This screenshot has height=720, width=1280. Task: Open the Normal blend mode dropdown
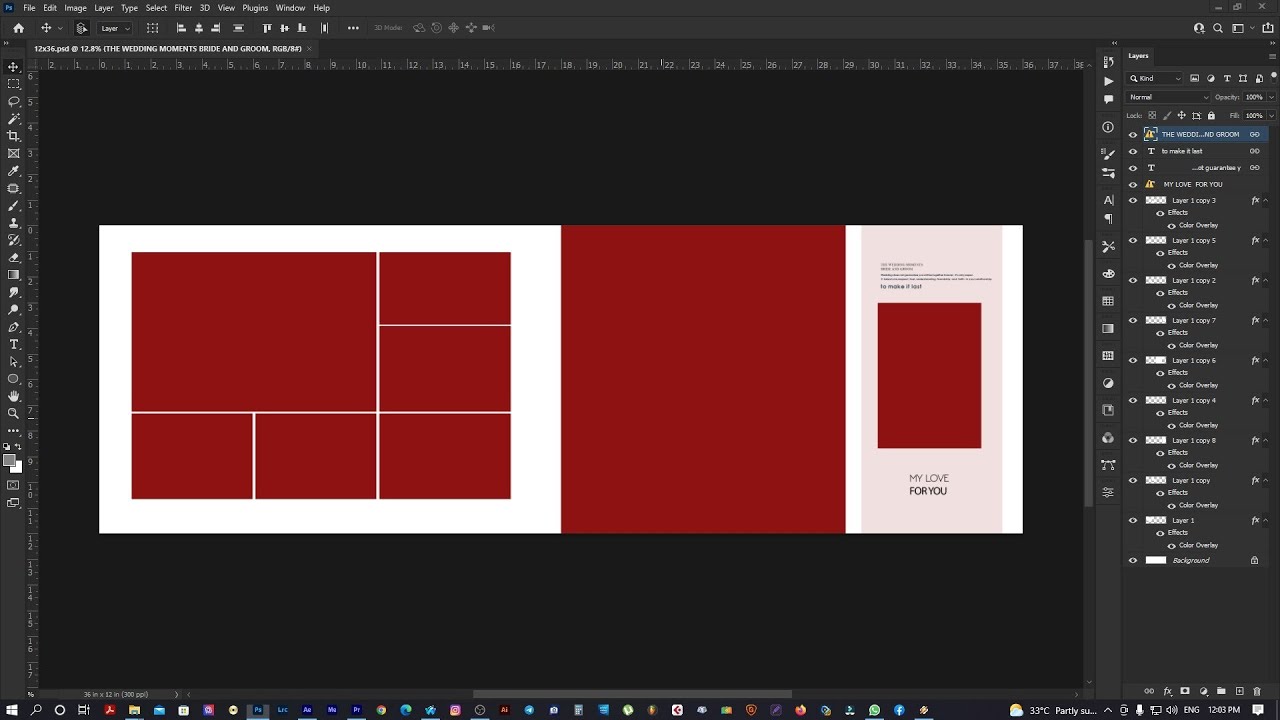(1168, 97)
